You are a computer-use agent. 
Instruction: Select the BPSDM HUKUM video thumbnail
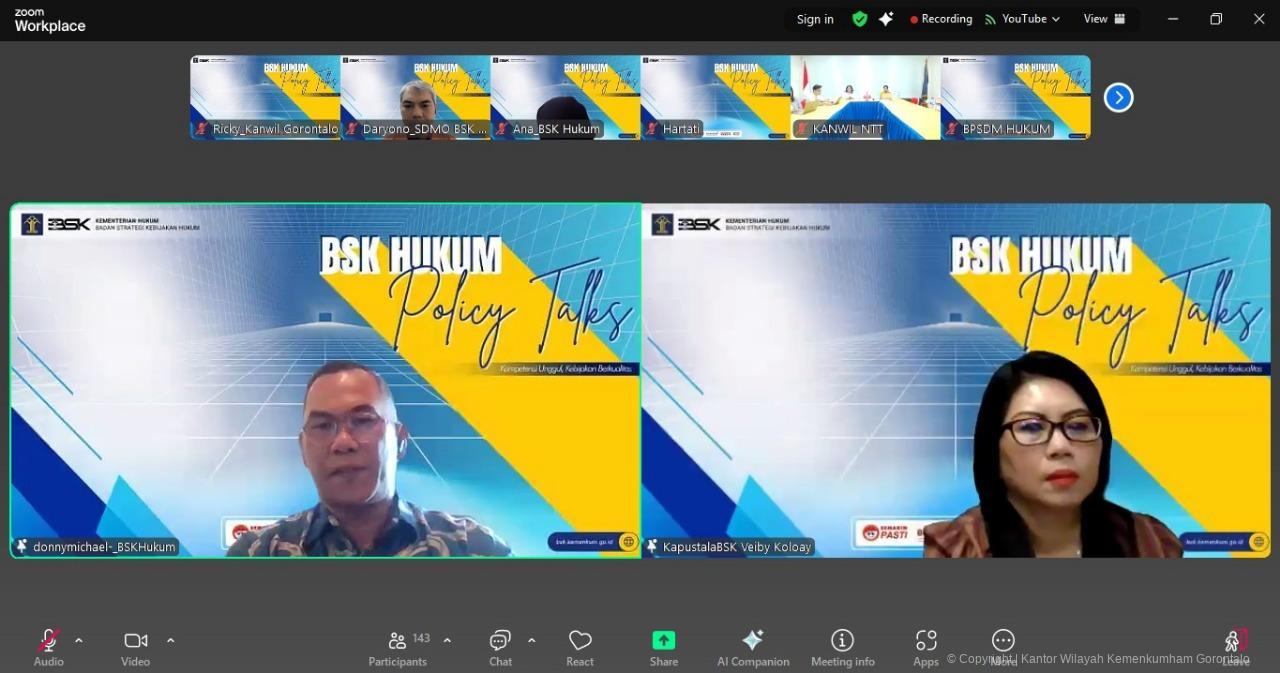coord(1015,97)
